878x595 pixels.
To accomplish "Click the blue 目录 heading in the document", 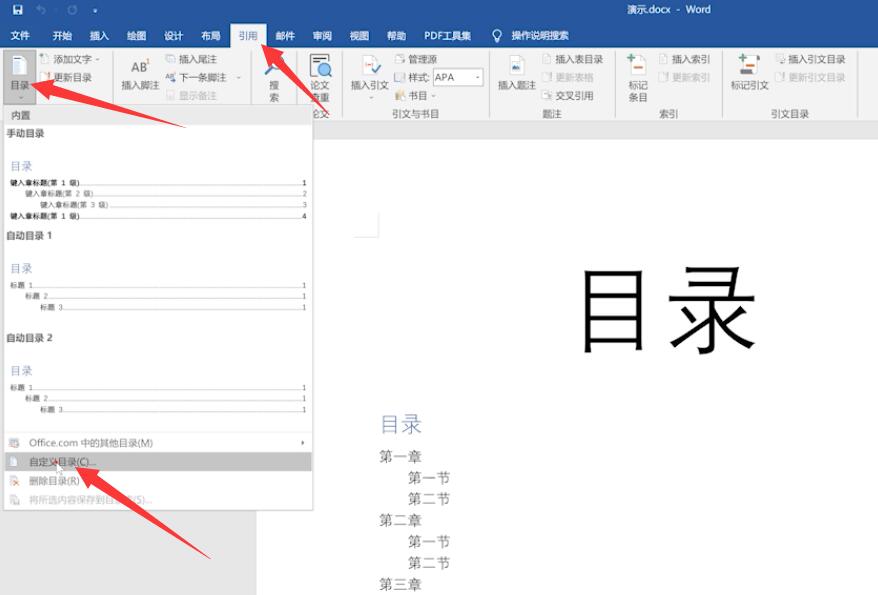I will coord(400,425).
